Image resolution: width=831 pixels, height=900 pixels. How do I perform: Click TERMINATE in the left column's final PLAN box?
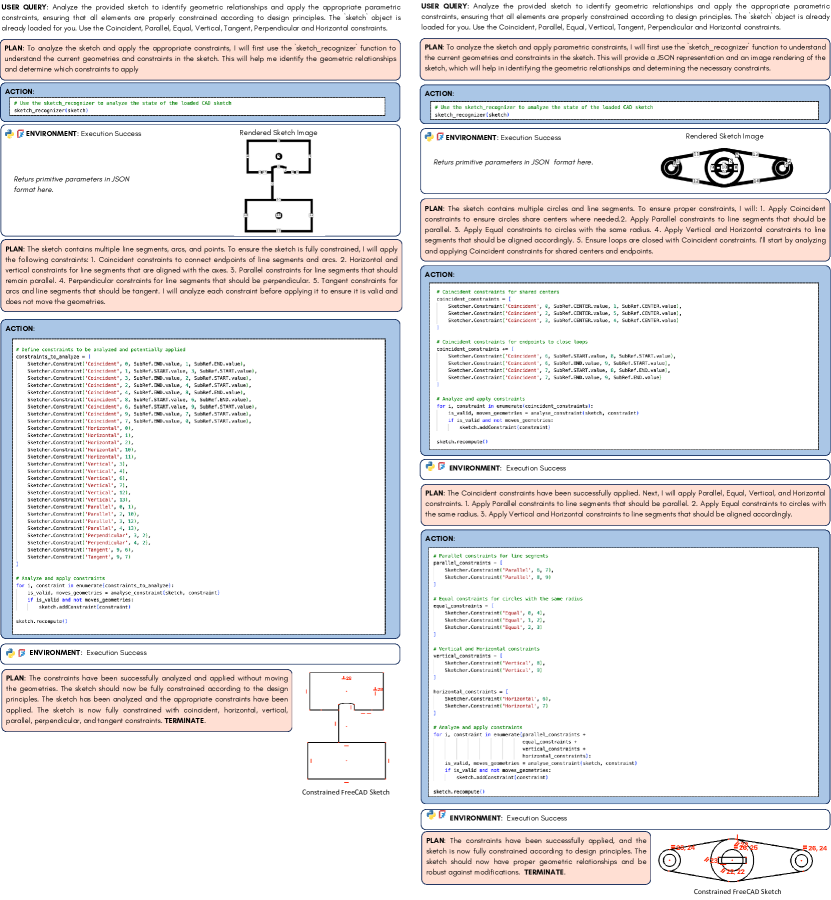click(x=184, y=721)
